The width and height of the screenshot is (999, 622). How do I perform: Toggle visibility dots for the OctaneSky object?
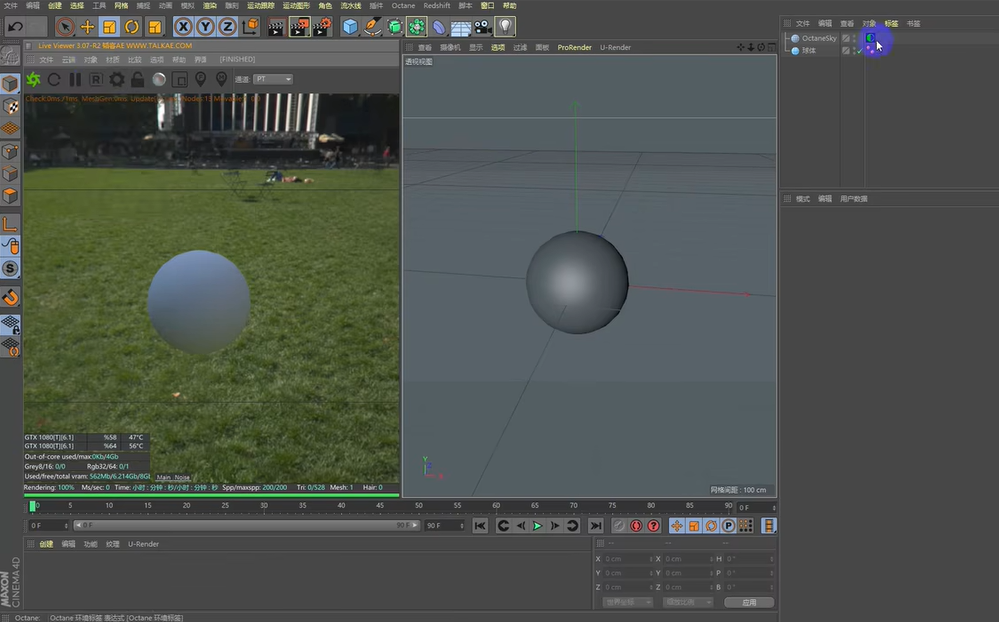click(x=854, y=37)
